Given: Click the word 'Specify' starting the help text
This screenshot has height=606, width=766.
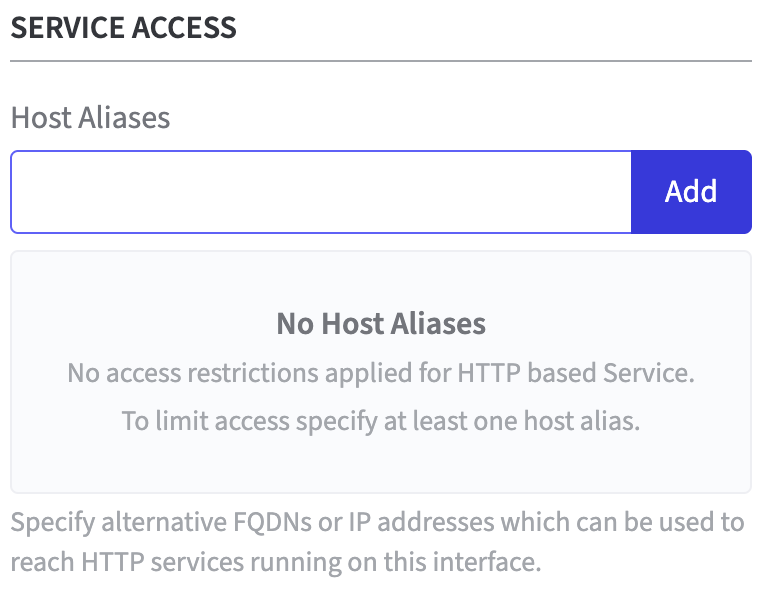Looking at the screenshot, I should click(48, 522).
